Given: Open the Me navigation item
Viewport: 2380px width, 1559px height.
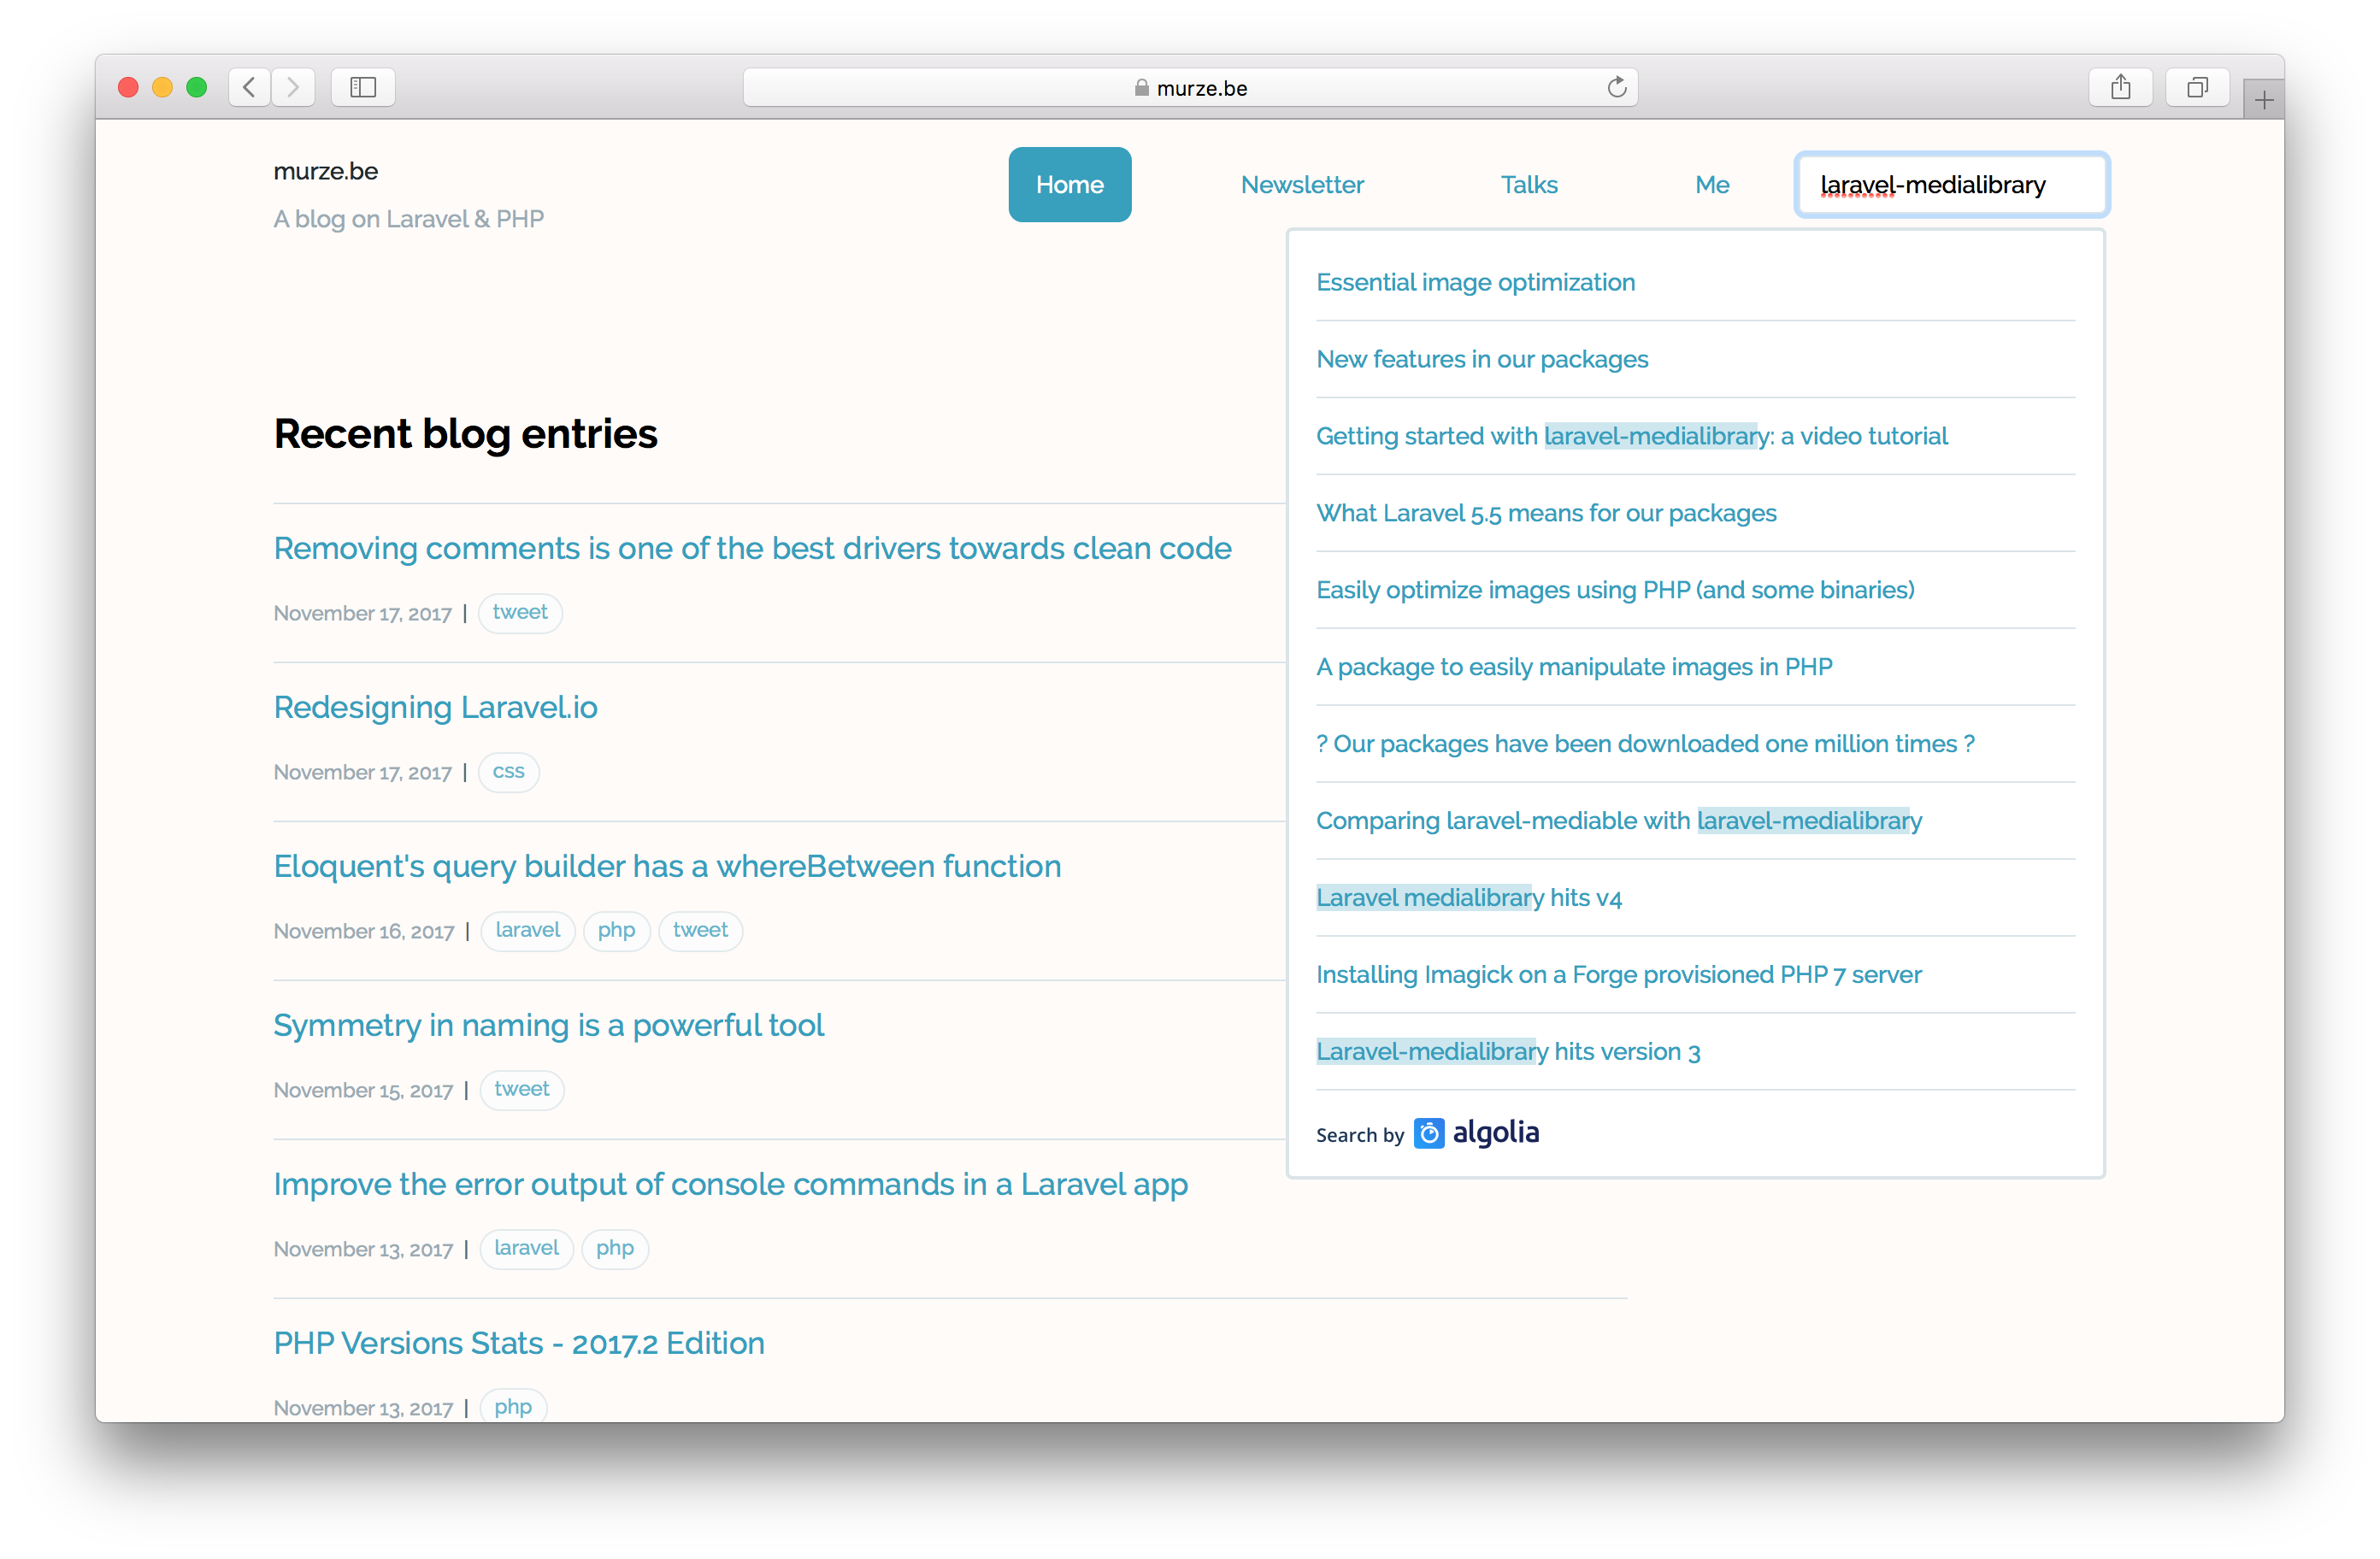Looking at the screenshot, I should point(1712,185).
